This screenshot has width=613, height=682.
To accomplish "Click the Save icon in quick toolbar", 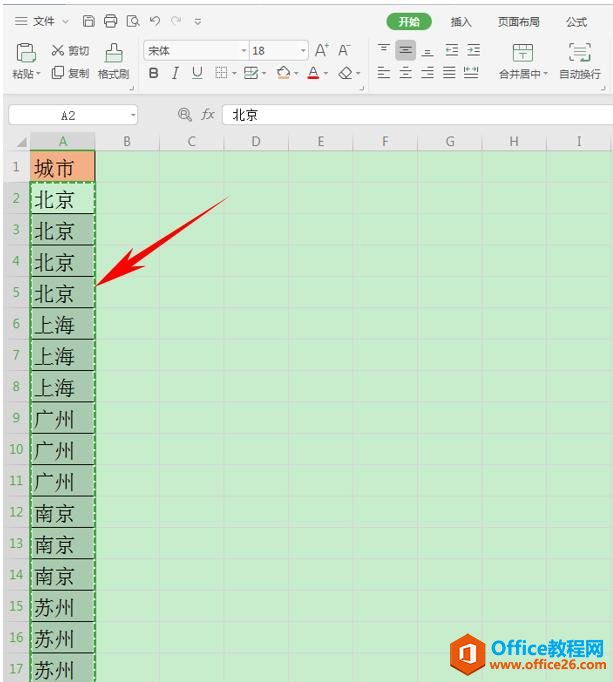I will (89, 21).
